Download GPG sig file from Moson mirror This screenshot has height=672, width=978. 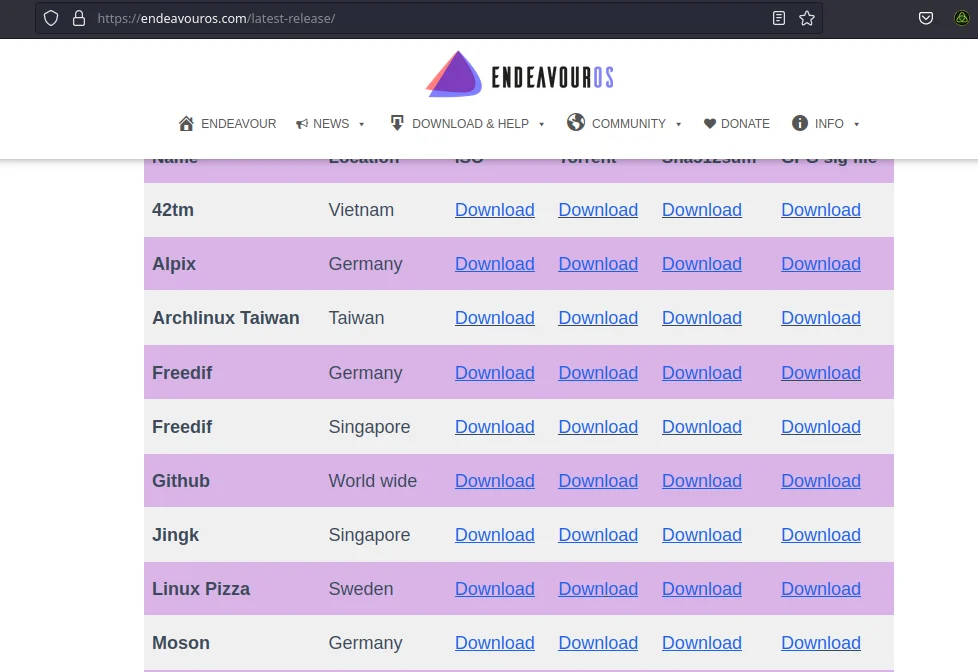[821, 643]
